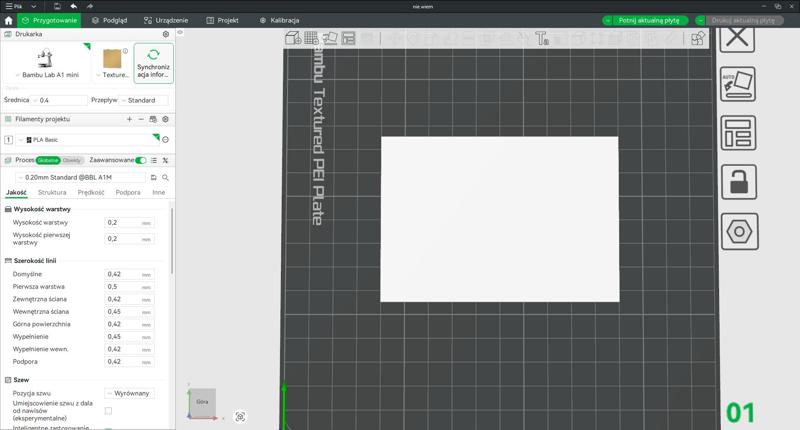
Task: Open the file menu hamburger icon
Action: 9,6
